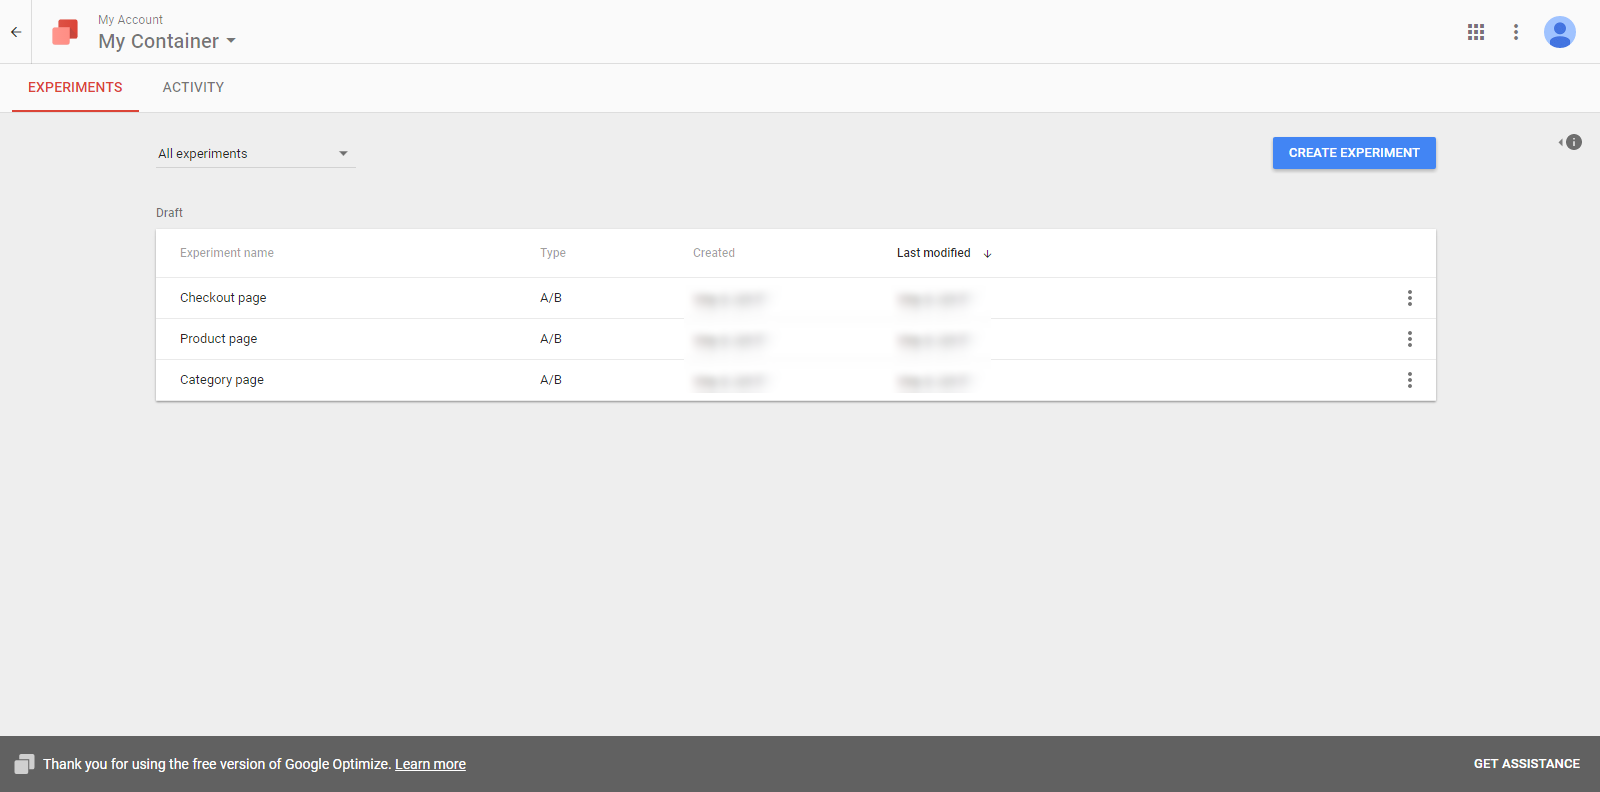Sort by Experiment name column header
The width and height of the screenshot is (1600, 792).
coord(227,253)
